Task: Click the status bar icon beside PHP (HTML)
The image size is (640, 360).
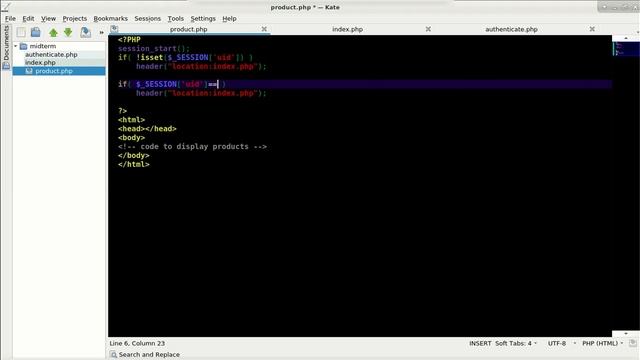Action: click(x=633, y=343)
